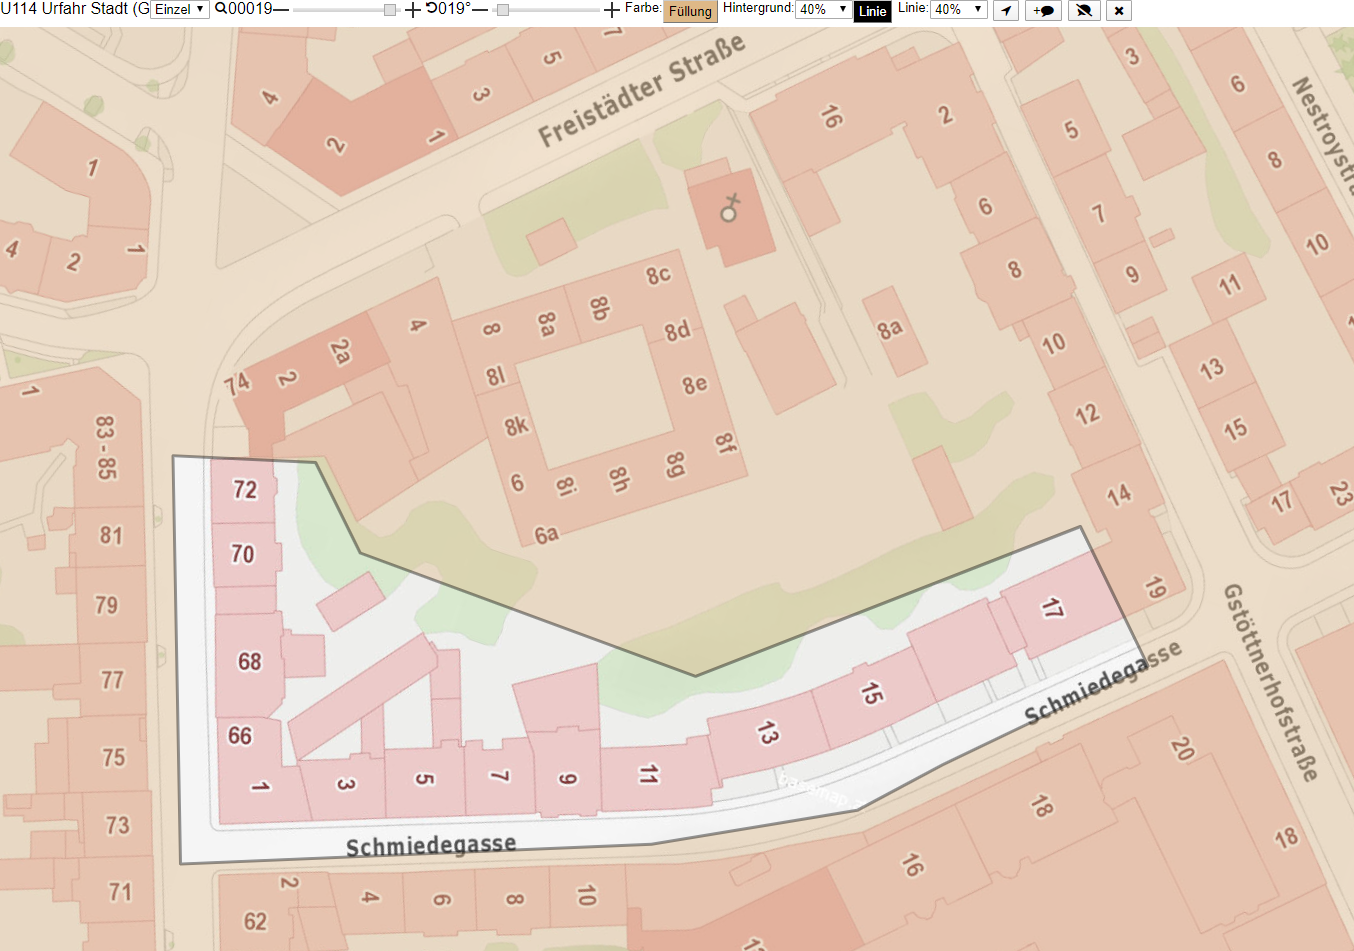Decrease rotation with the minus sign
The height and width of the screenshot is (951, 1354).
480,10
